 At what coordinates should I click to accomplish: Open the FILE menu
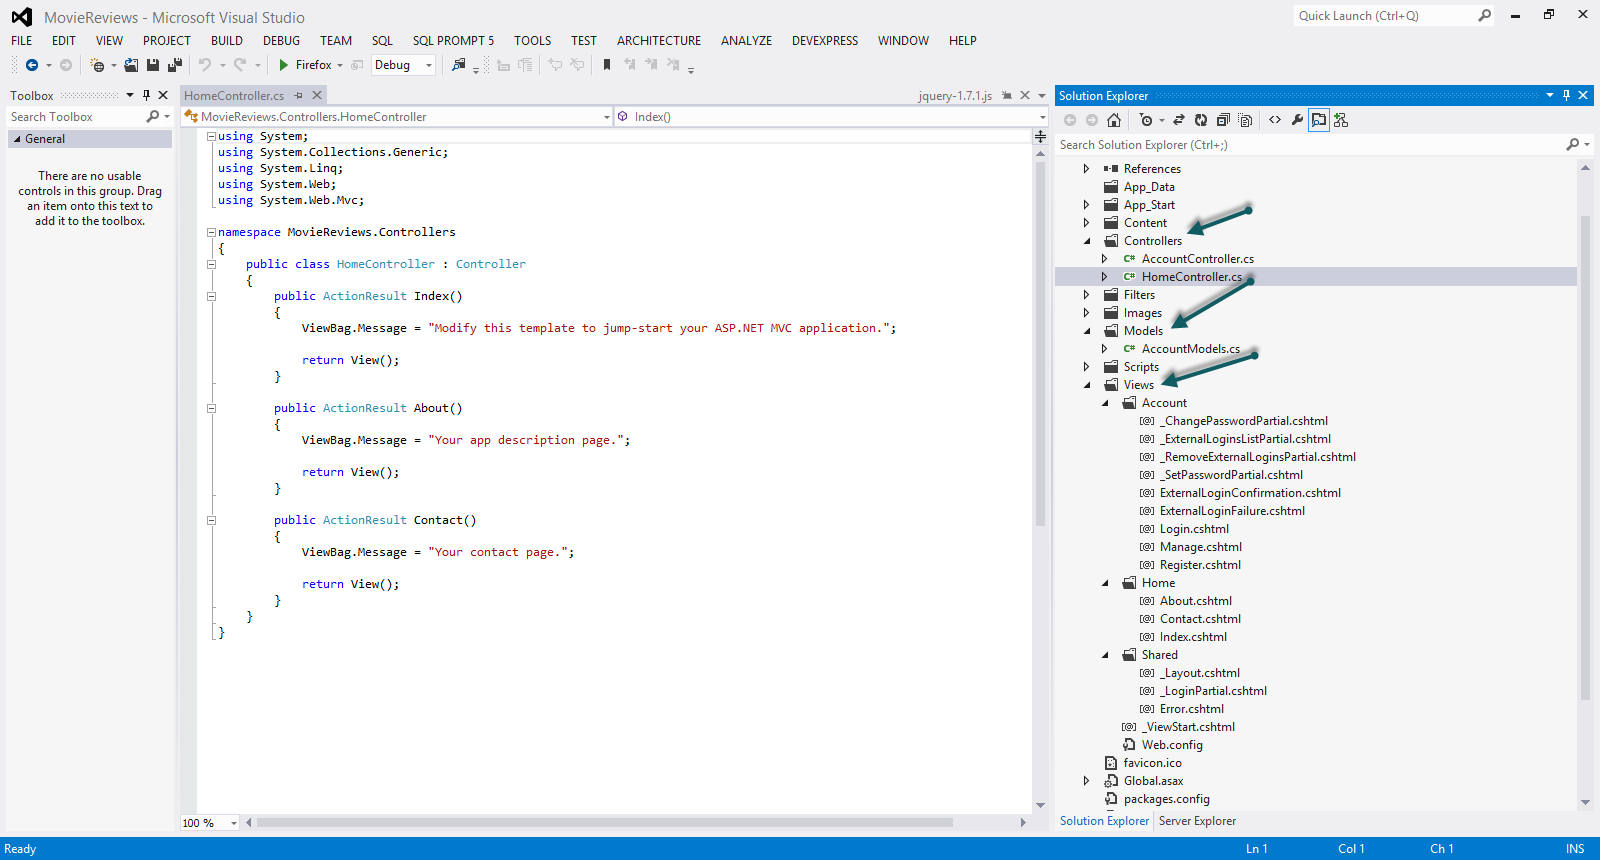point(22,41)
